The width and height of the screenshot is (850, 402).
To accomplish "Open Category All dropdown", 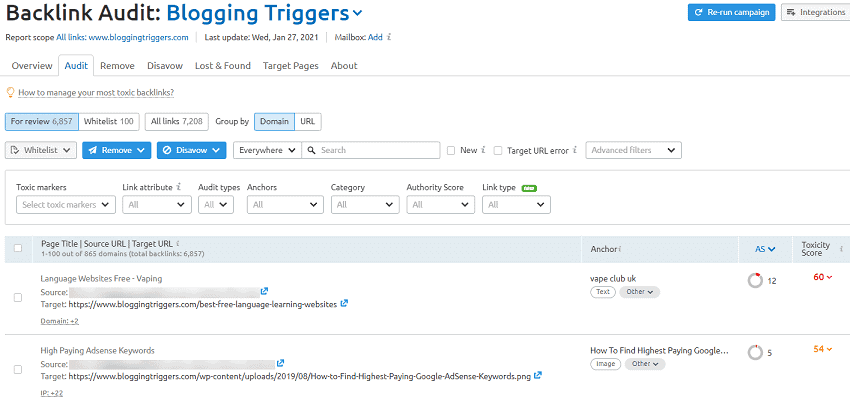I will pos(365,205).
